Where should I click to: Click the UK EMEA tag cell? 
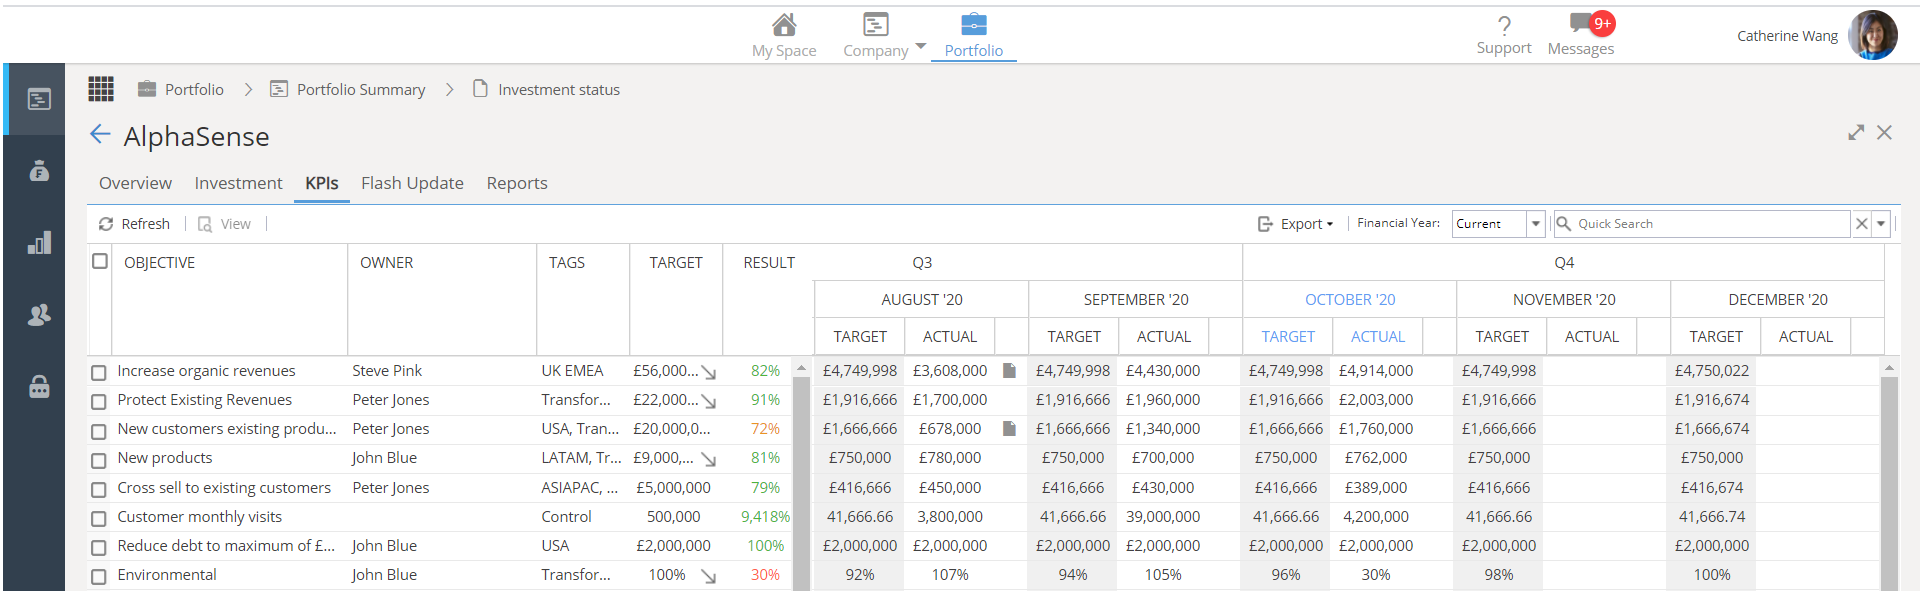(572, 370)
